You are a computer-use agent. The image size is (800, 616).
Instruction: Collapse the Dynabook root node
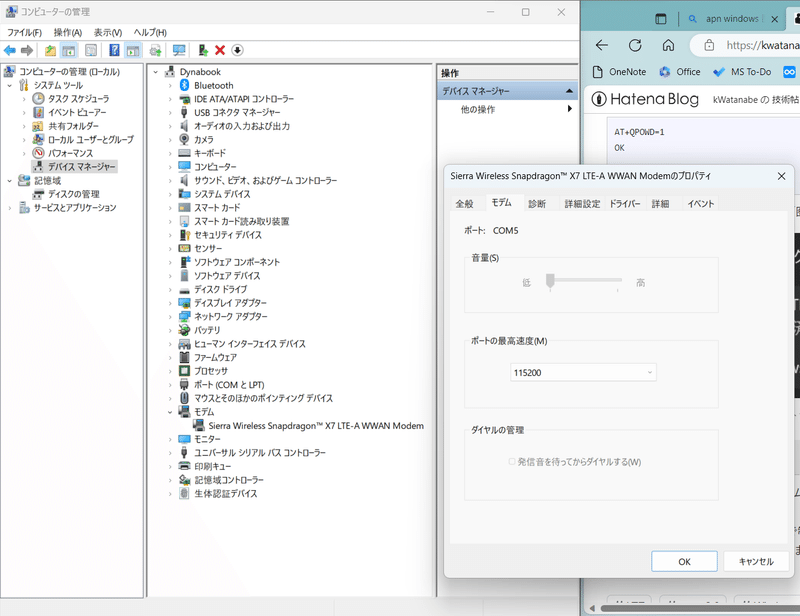(156, 72)
